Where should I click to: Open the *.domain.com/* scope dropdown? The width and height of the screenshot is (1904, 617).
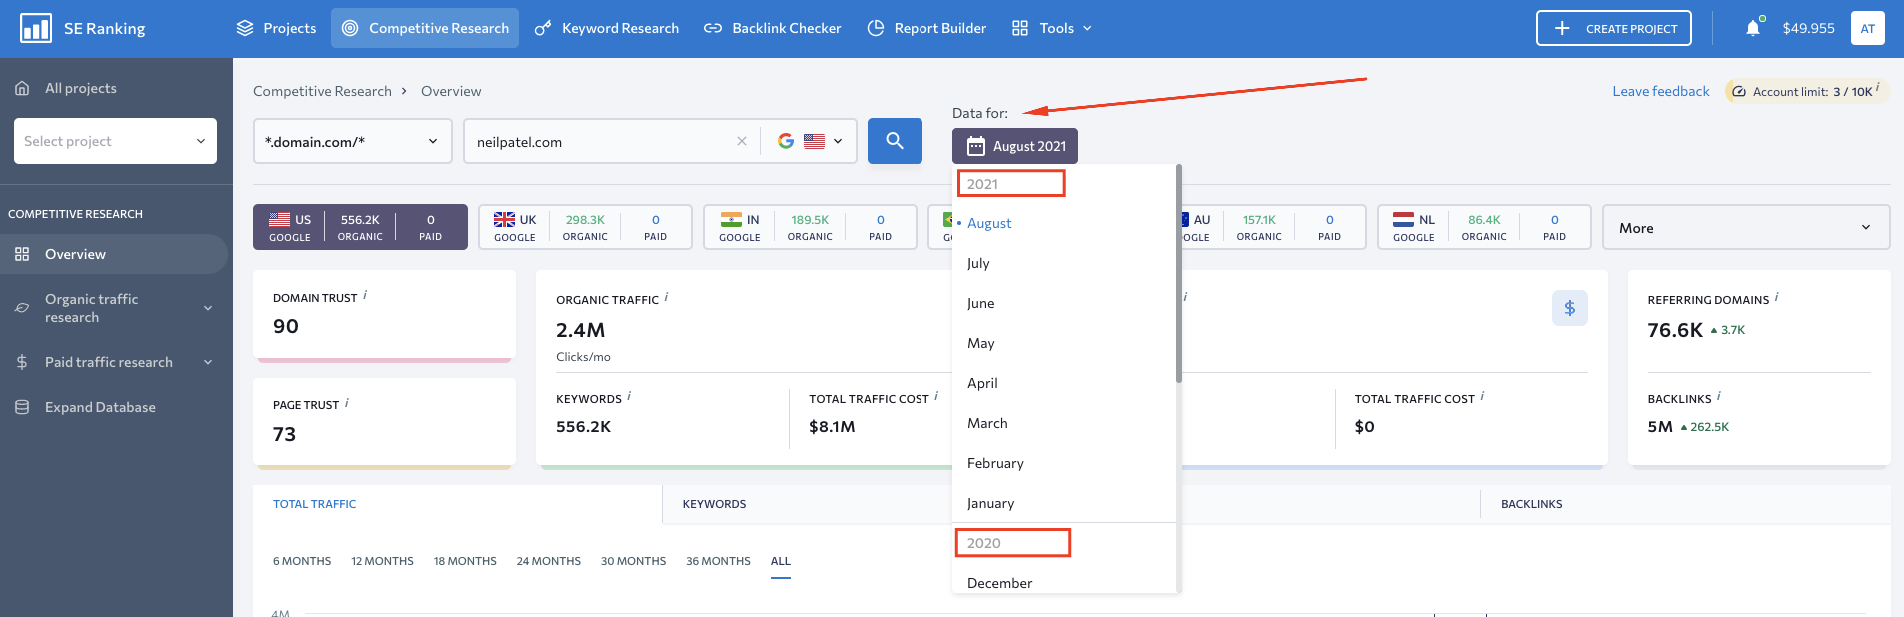pos(352,141)
